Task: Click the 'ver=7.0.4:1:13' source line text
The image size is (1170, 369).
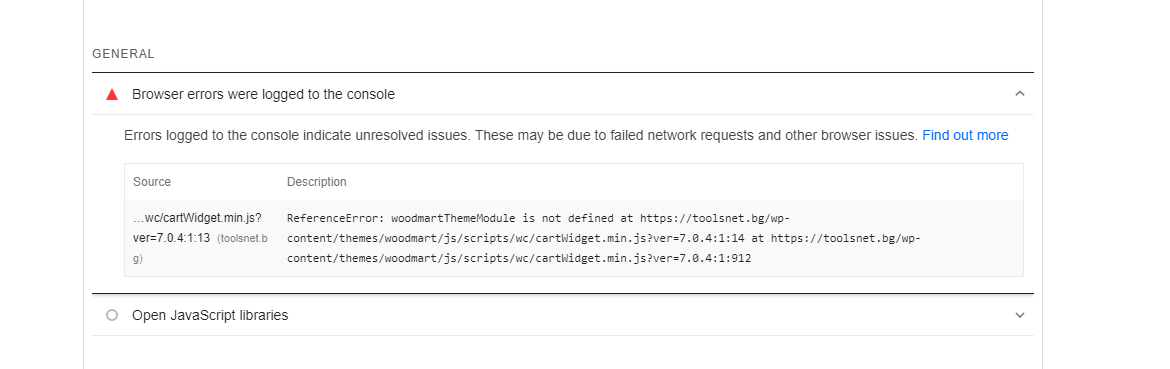Action: point(172,239)
